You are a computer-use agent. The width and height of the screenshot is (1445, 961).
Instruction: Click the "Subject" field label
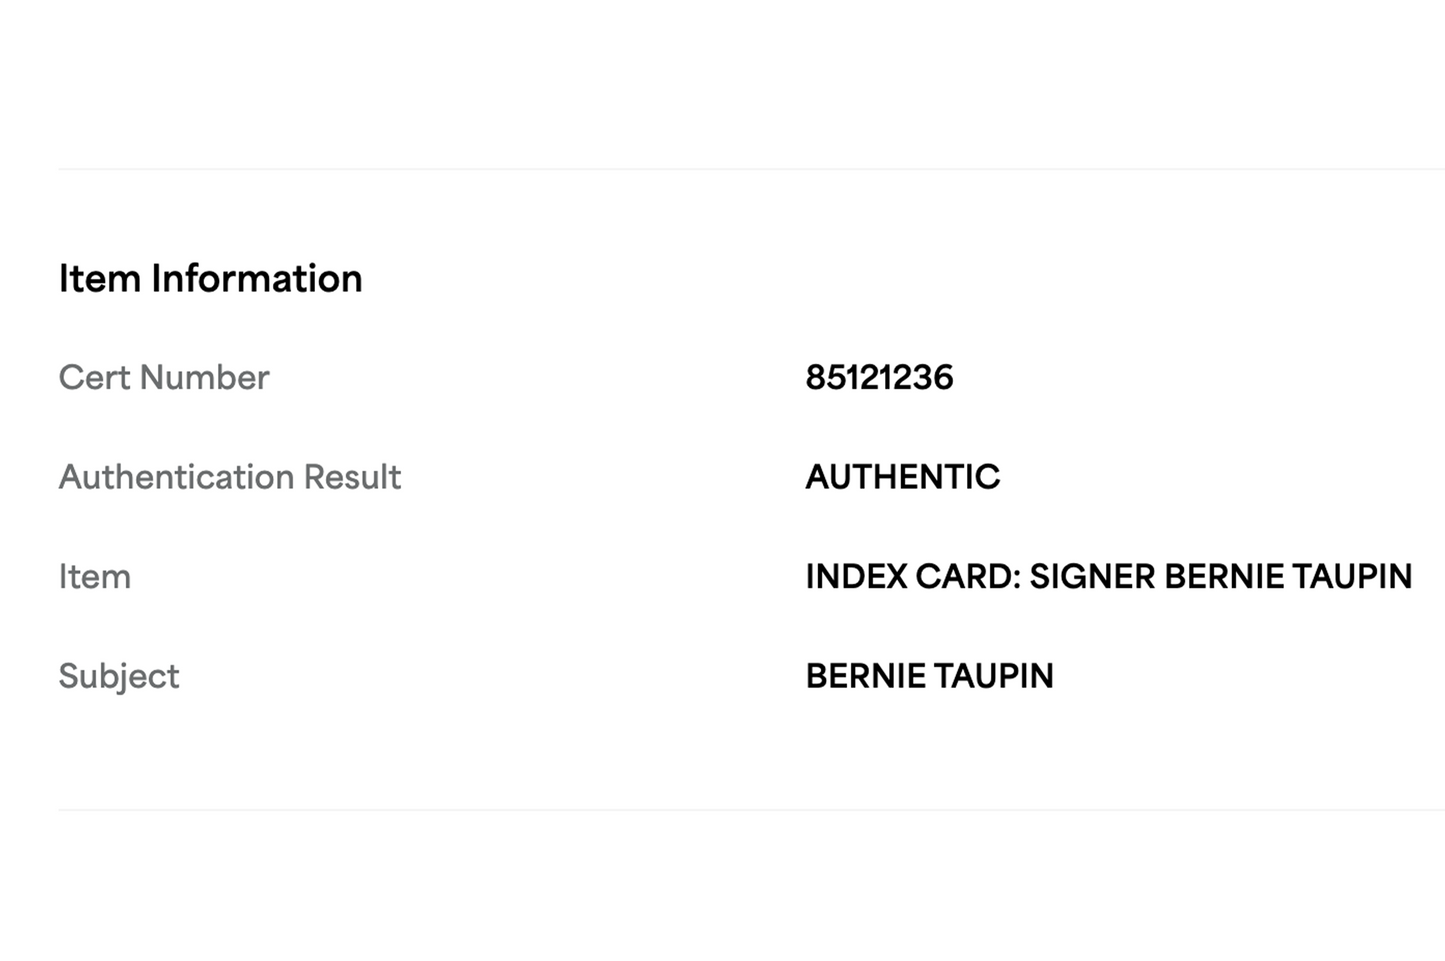118,676
